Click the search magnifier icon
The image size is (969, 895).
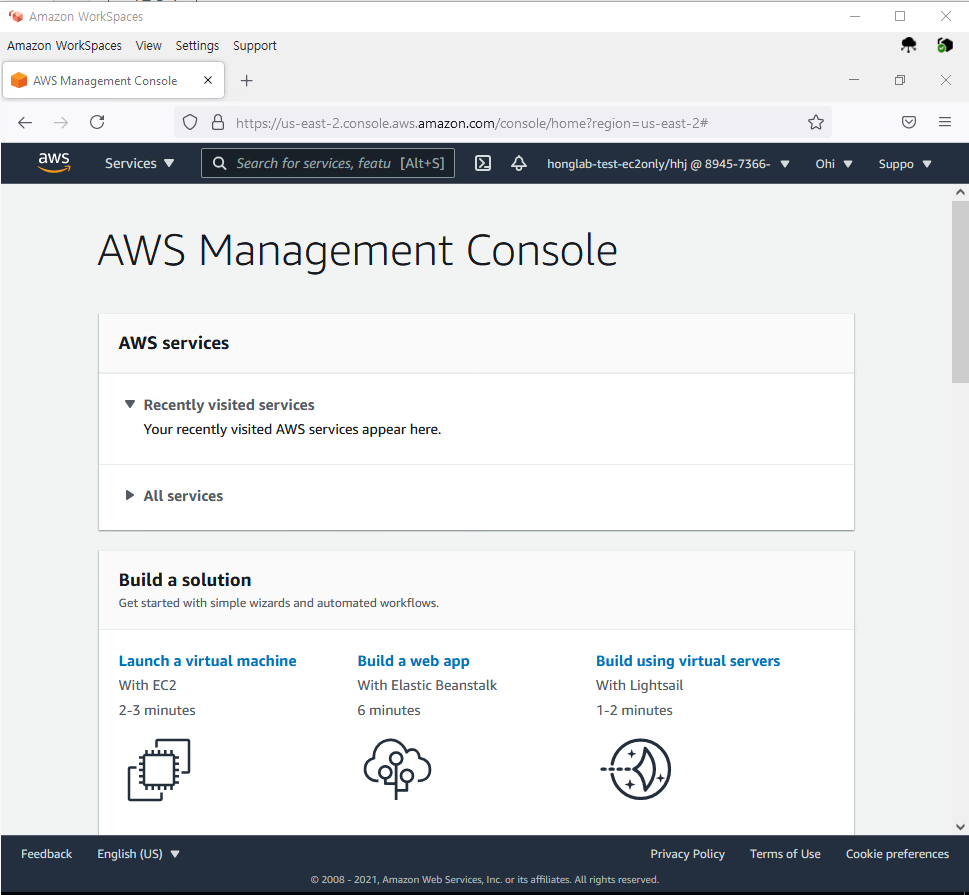click(219, 163)
